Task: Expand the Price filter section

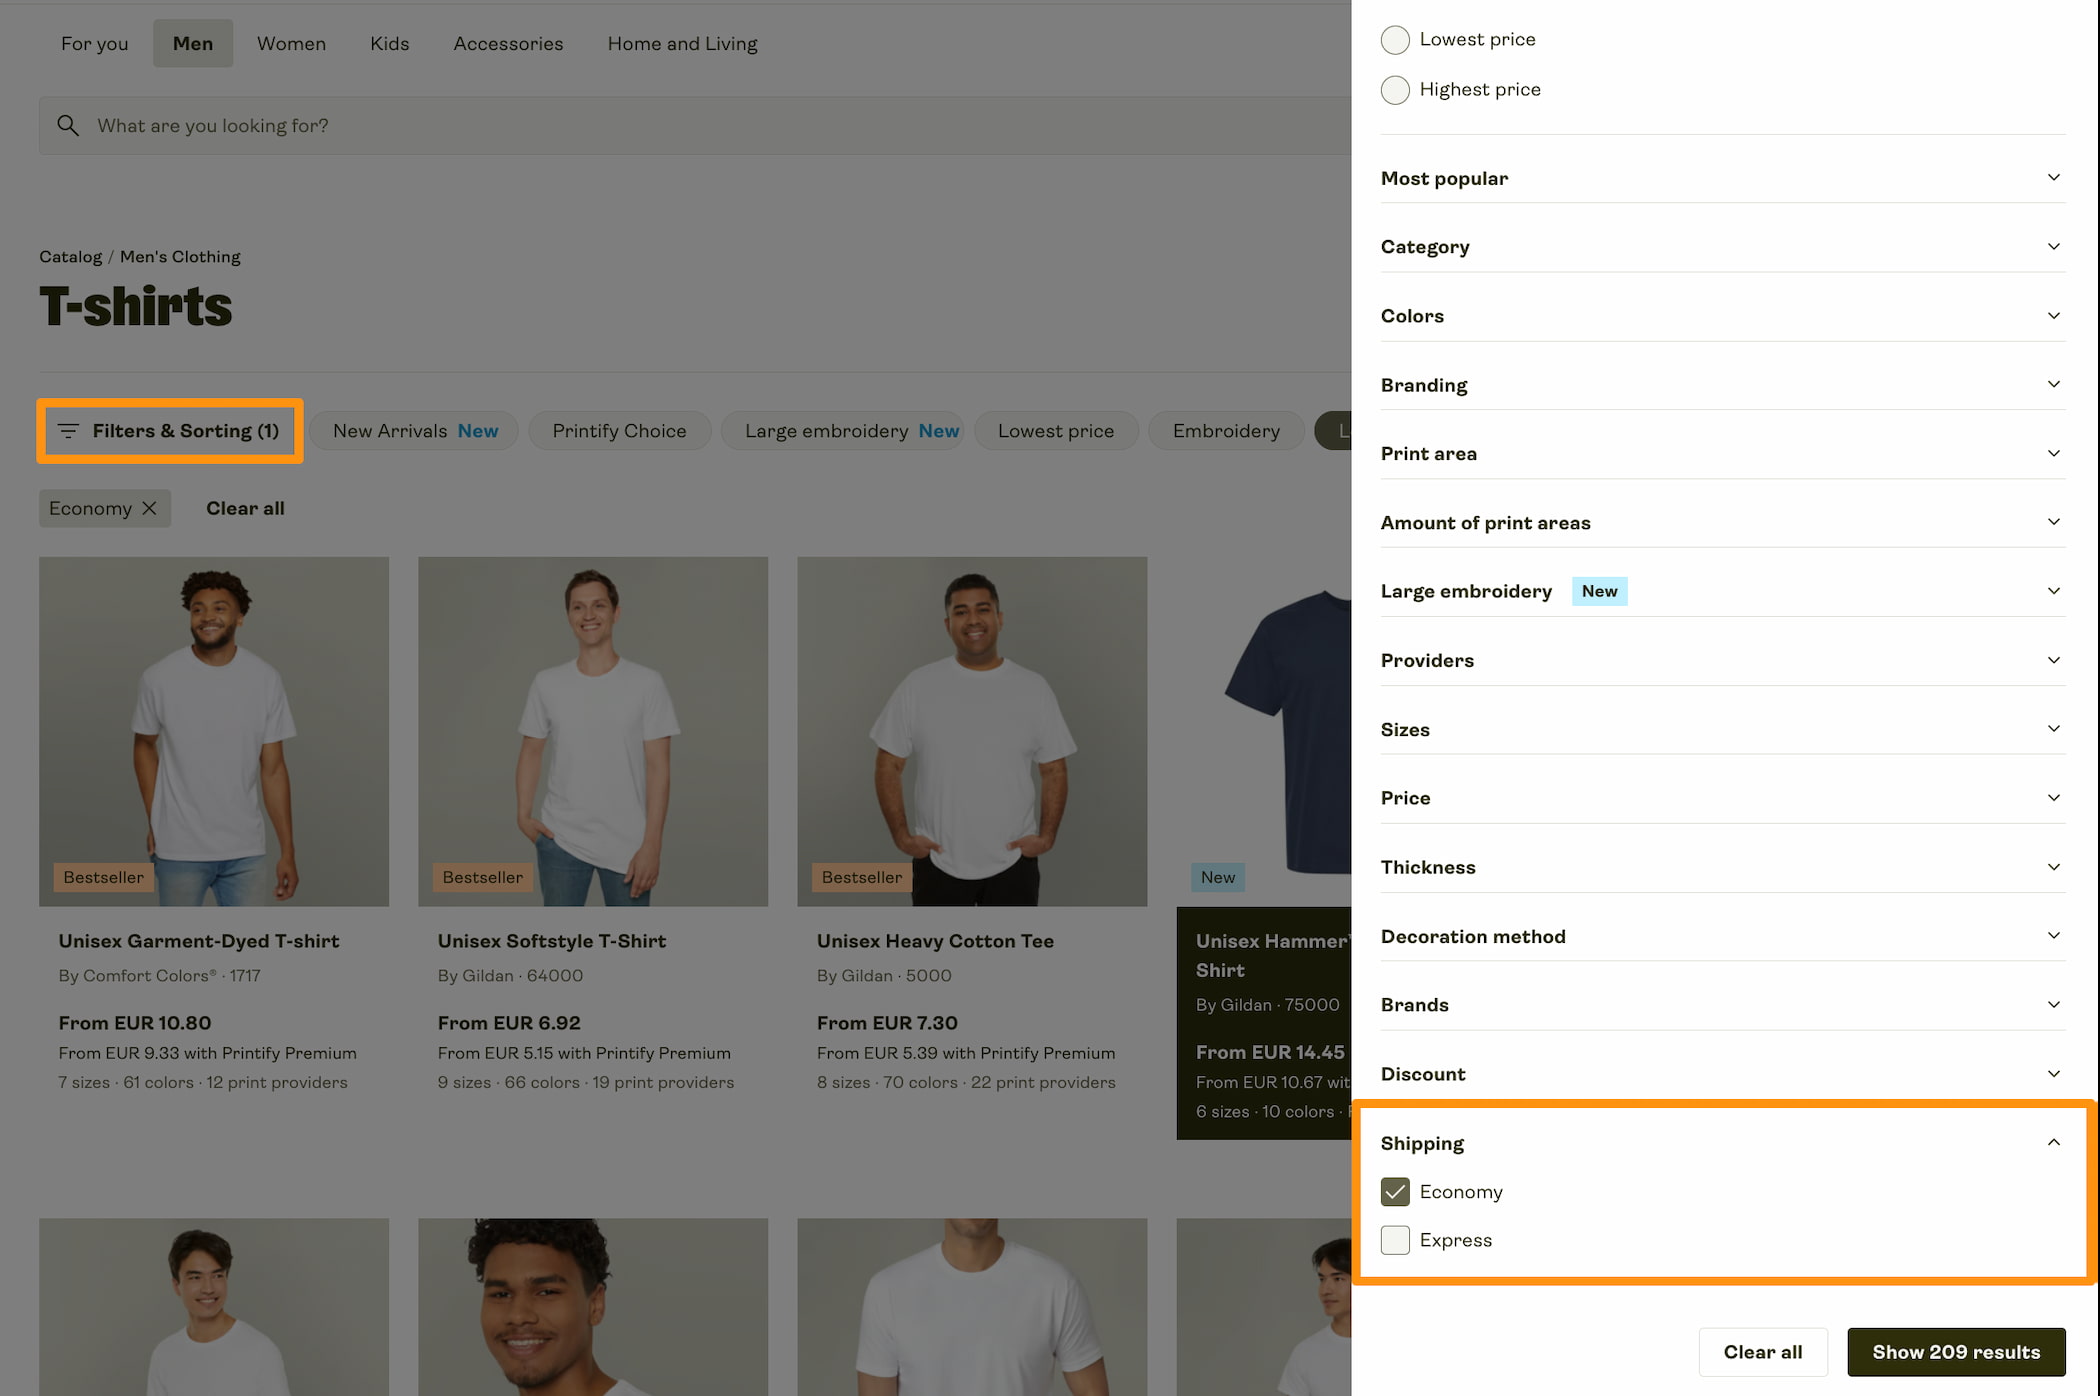Action: (1723, 798)
